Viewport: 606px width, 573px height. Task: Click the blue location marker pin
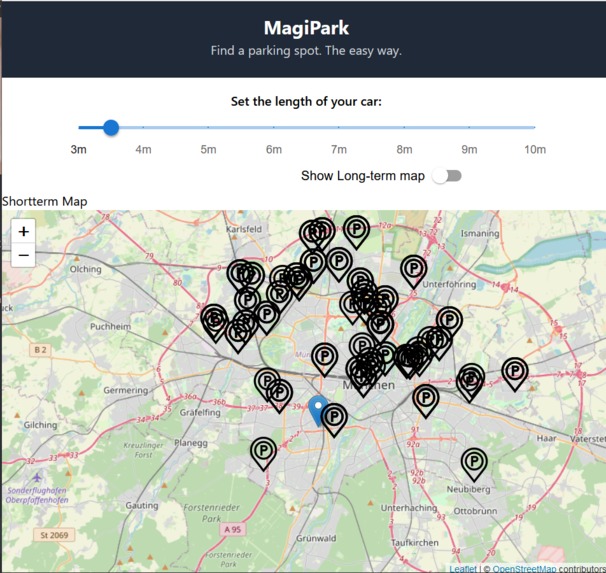316,410
